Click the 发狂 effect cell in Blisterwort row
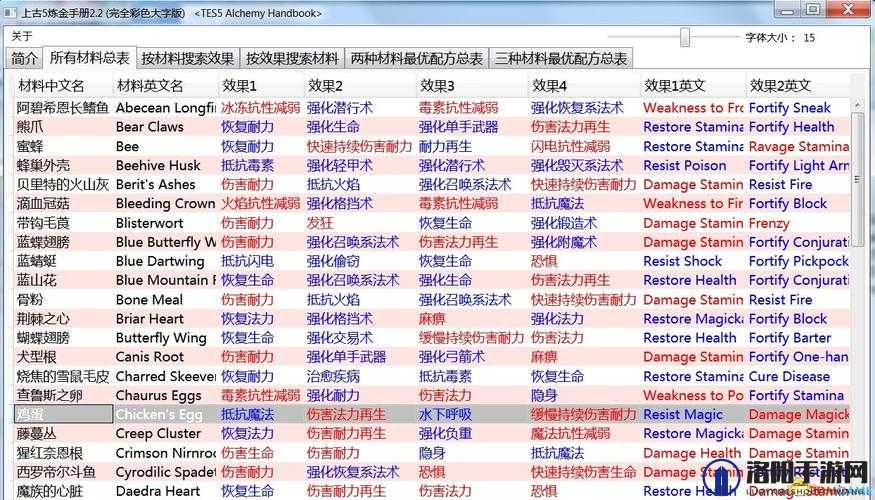This screenshot has width=875, height=500. click(320, 223)
